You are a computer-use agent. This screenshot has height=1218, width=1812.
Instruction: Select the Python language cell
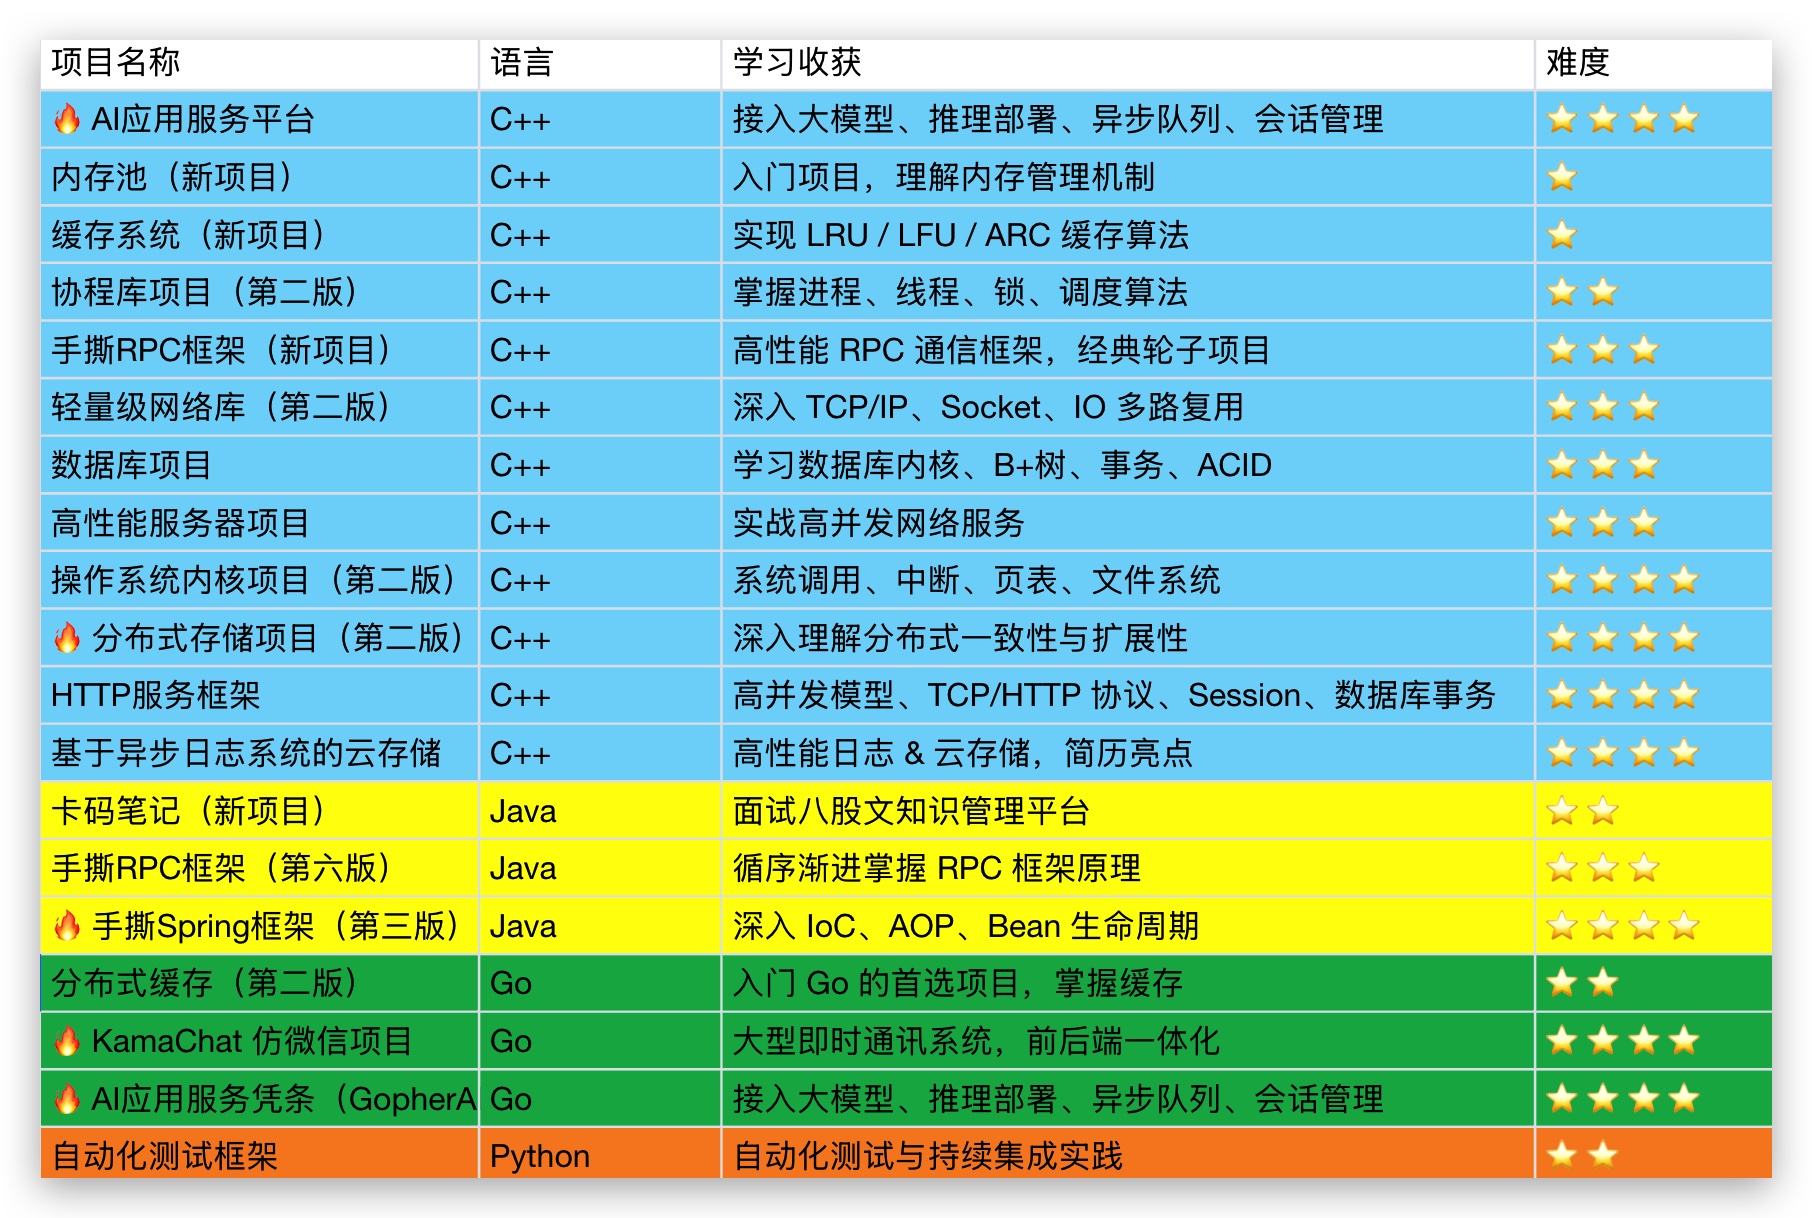click(x=539, y=1156)
